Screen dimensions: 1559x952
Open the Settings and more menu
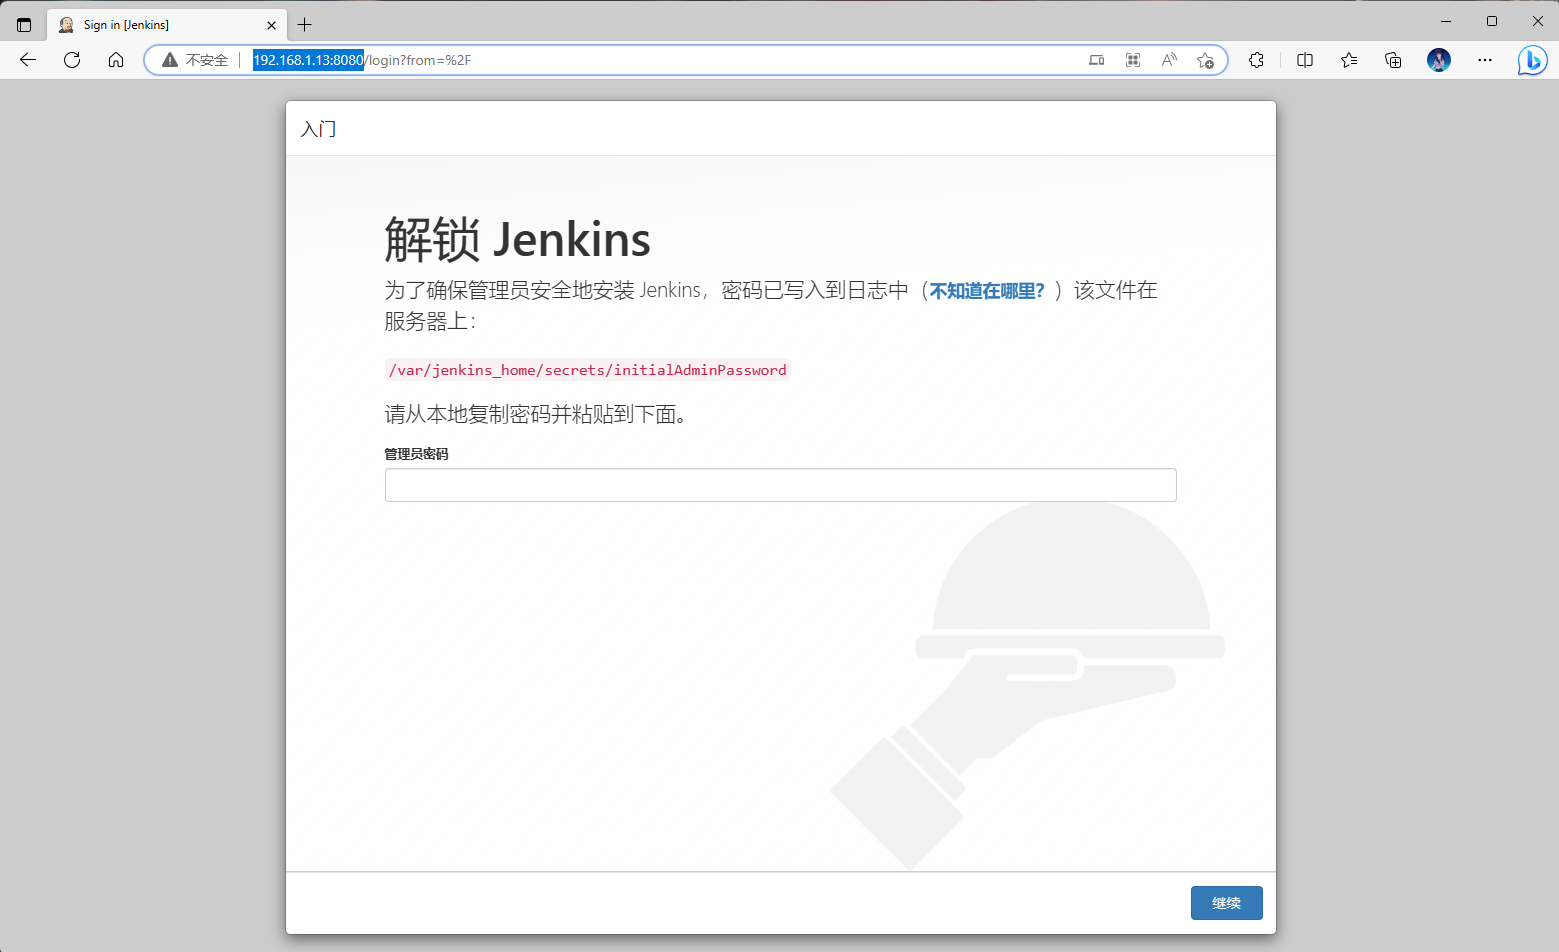click(x=1485, y=60)
